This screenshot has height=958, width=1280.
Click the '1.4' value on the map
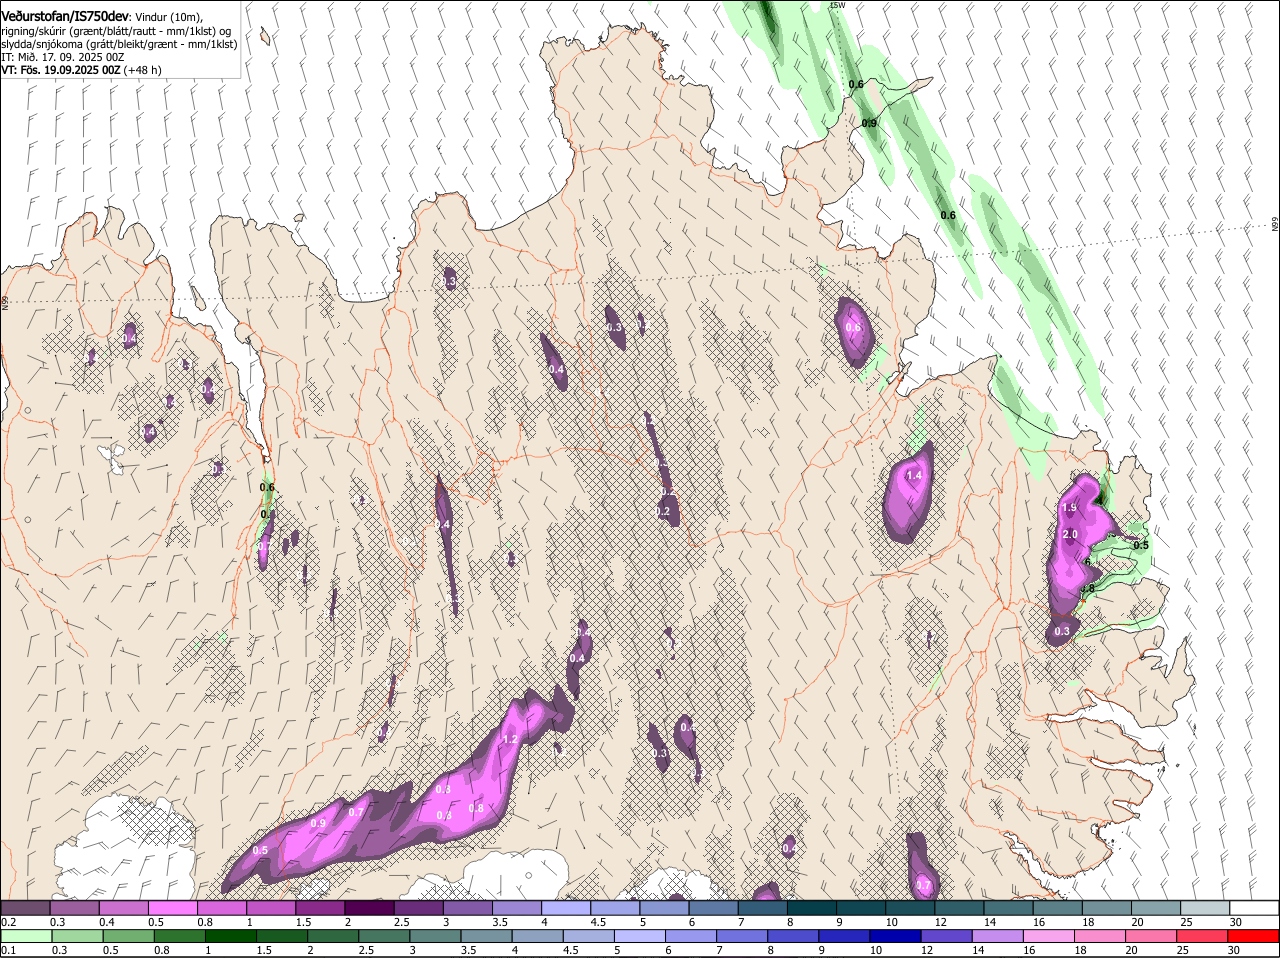[913, 476]
